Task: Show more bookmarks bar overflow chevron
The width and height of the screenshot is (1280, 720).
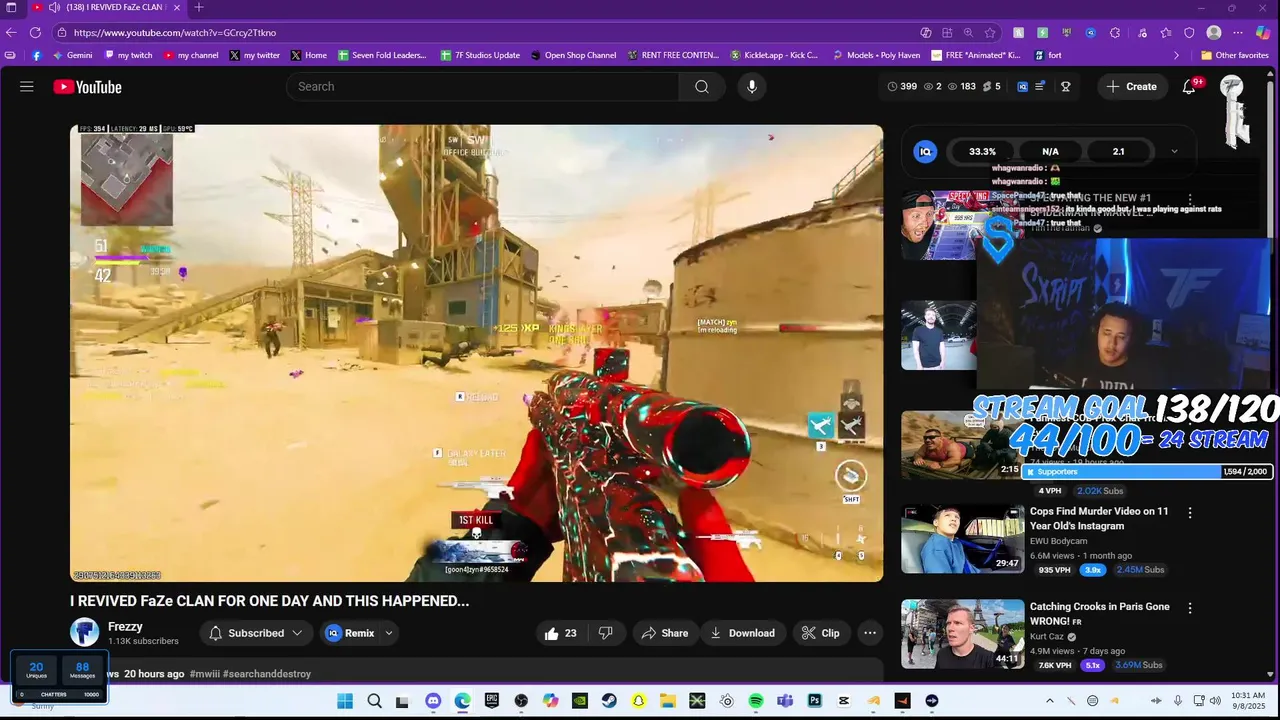Action: point(1176,56)
